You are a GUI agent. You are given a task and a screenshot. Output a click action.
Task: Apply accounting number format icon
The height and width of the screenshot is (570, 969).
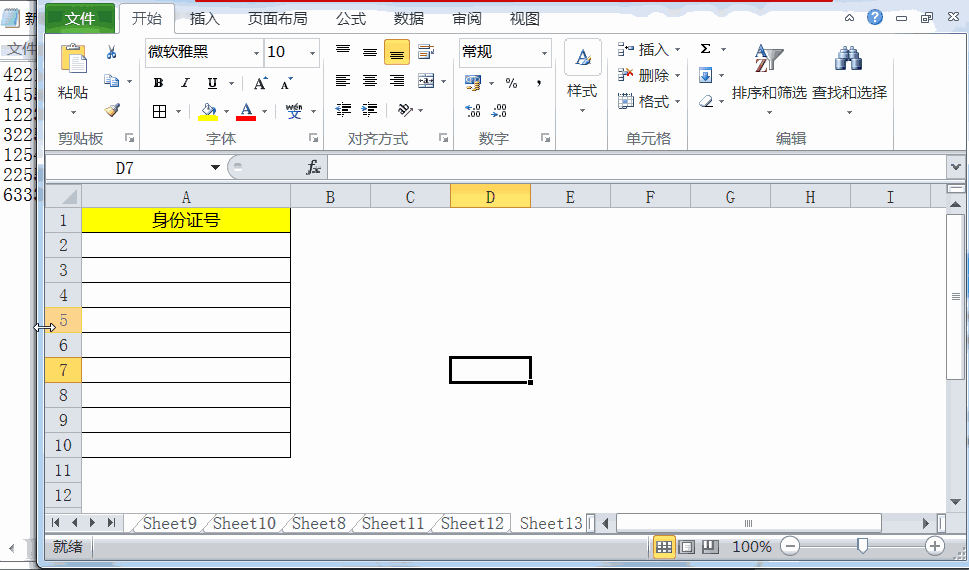click(473, 82)
